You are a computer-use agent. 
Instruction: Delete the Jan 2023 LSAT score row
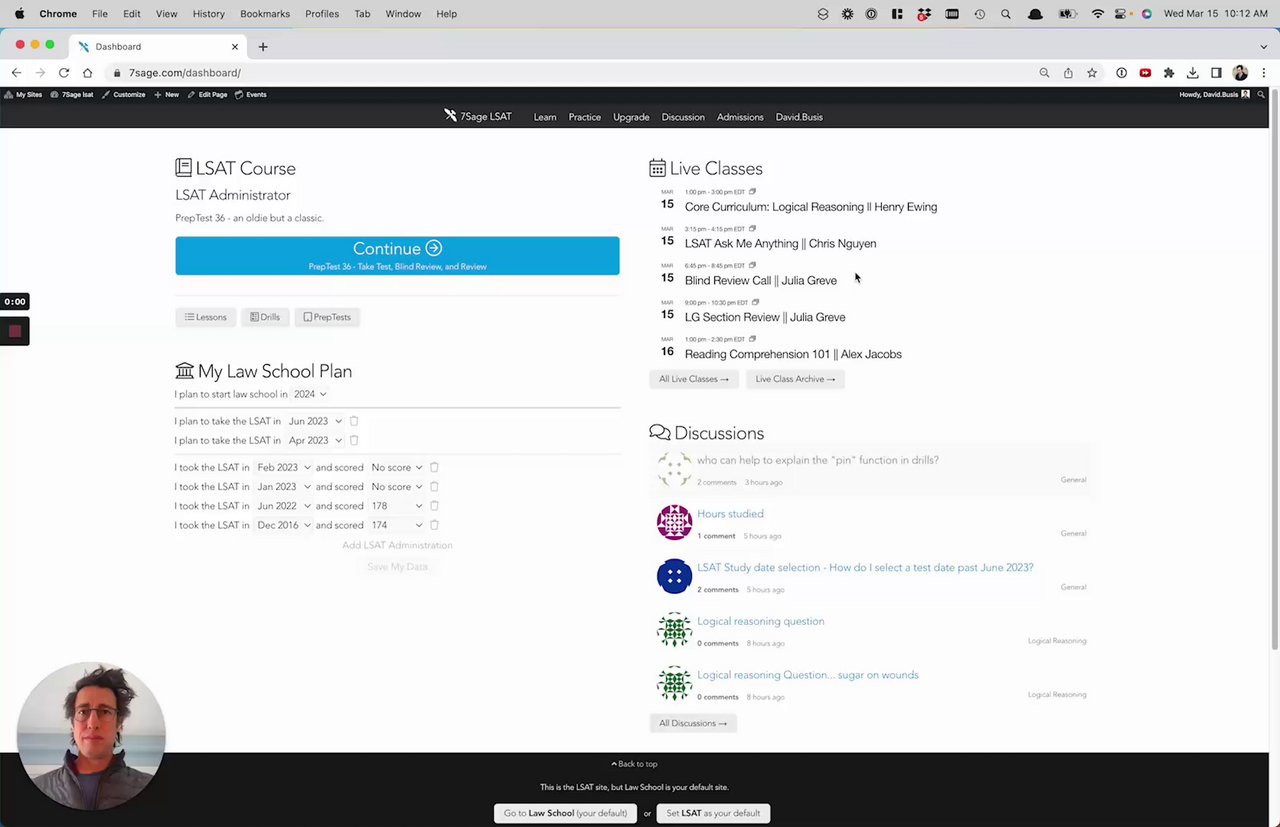(434, 486)
